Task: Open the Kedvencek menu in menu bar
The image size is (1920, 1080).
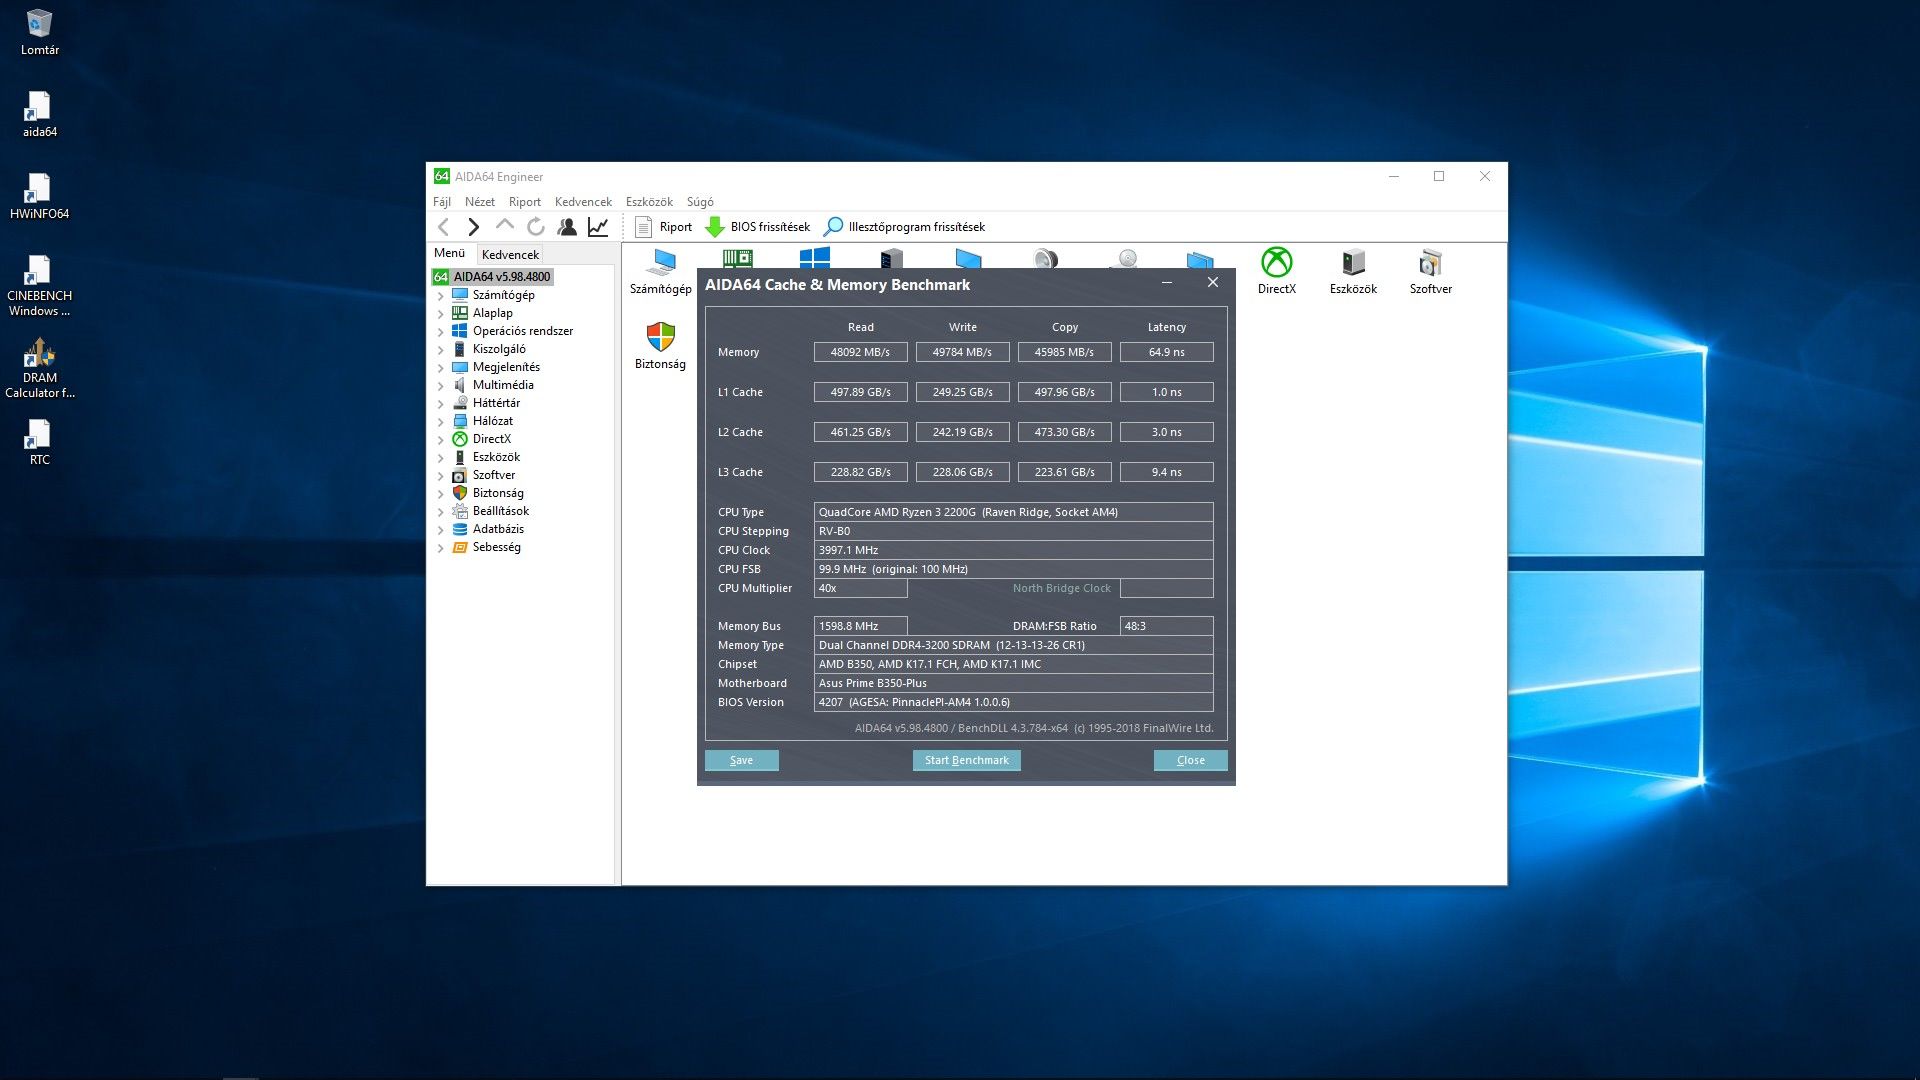Action: [583, 202]
